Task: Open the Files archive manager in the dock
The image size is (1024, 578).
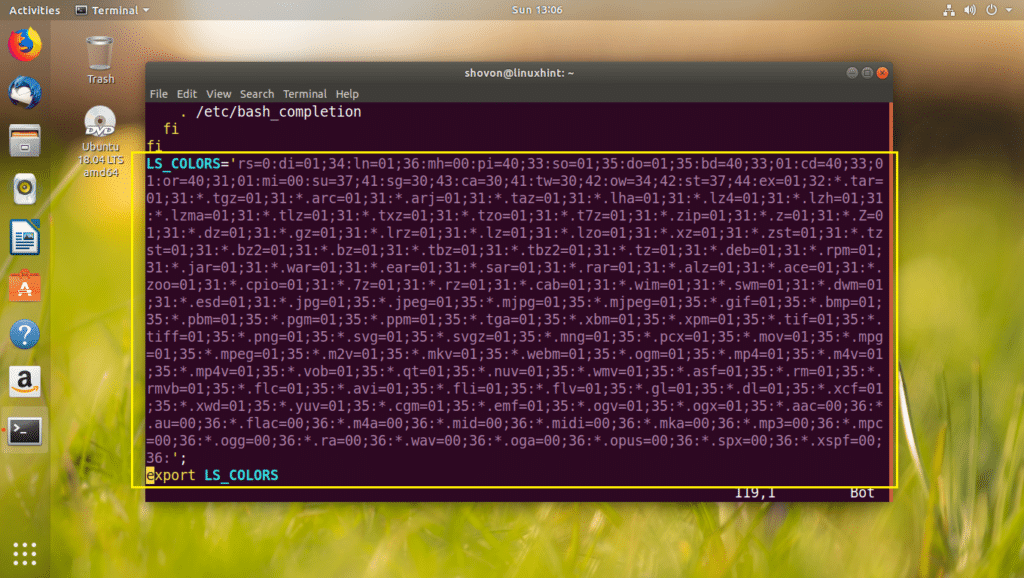Action: click(x=24, y=140)
